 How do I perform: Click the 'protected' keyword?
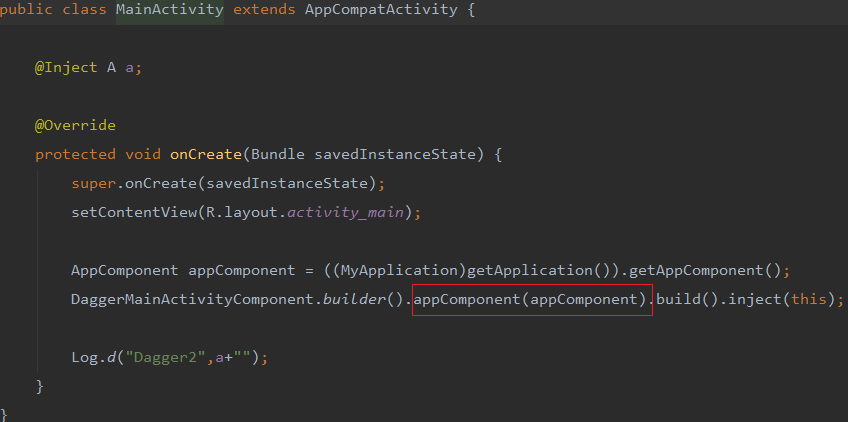coord(75,154)
